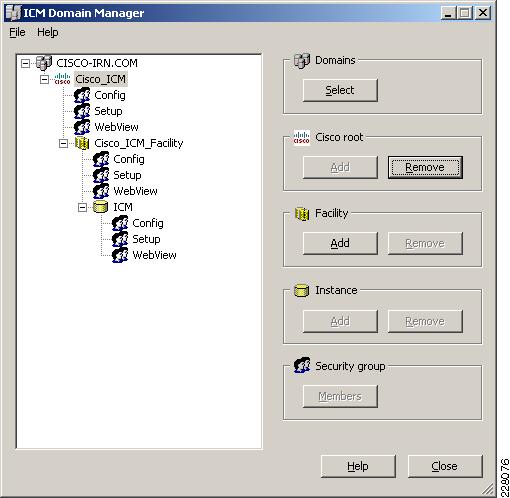
Task: Click the Cisco logo icon beside Cisco_ICM
Action: pos(62,79)
